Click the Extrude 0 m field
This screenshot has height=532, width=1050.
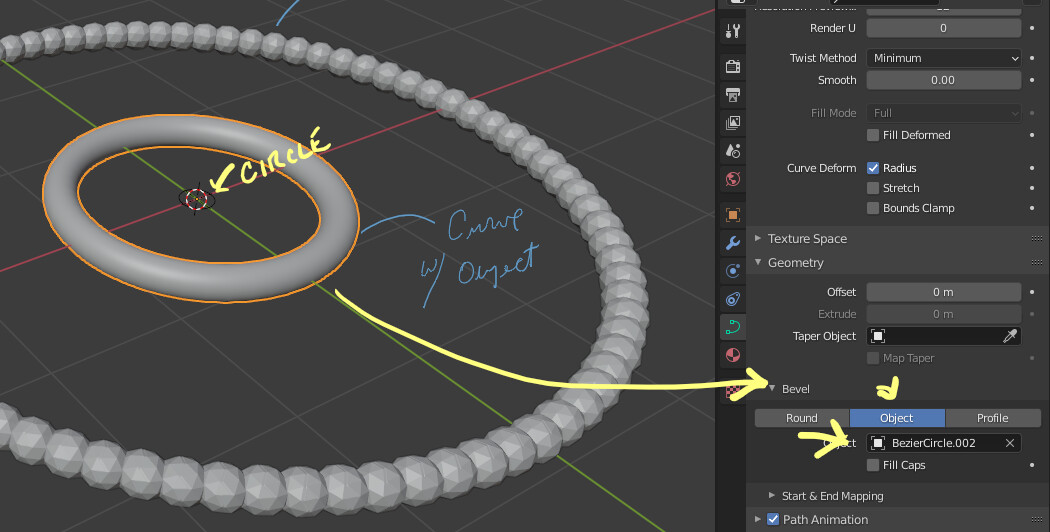click(944, 314)
